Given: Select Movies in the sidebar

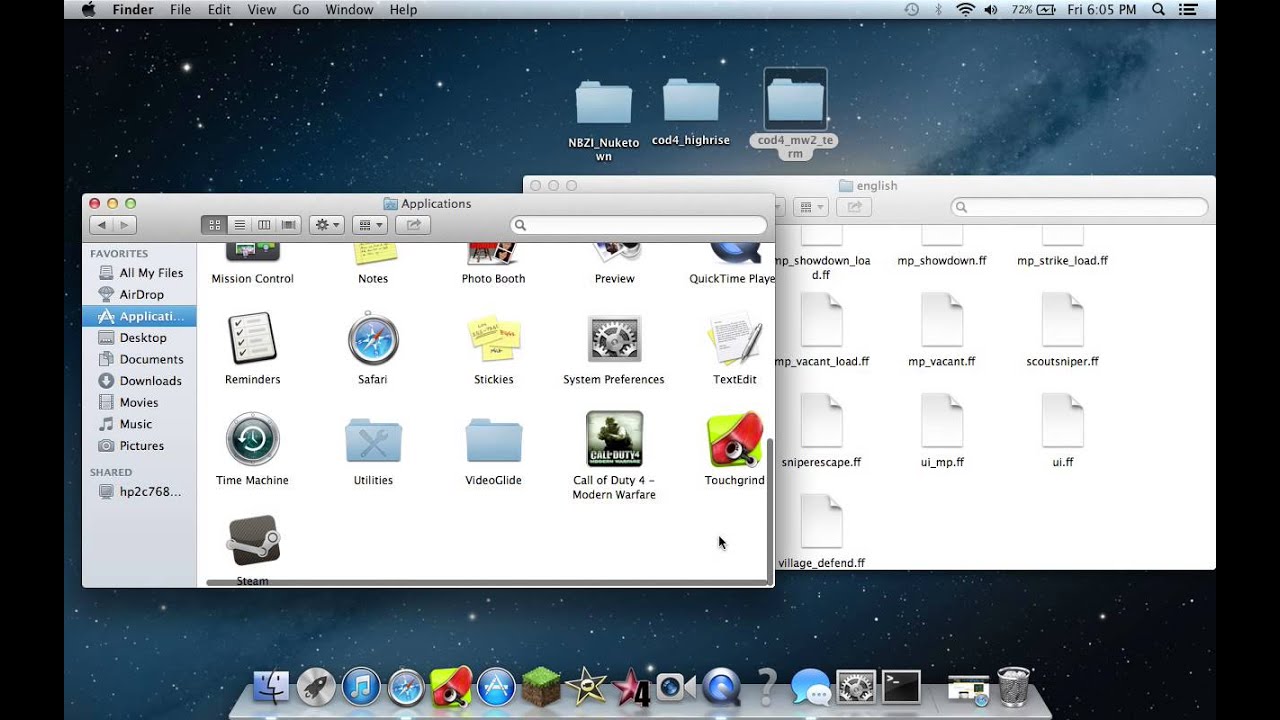Looking at the screenshot, I should 139,402.
